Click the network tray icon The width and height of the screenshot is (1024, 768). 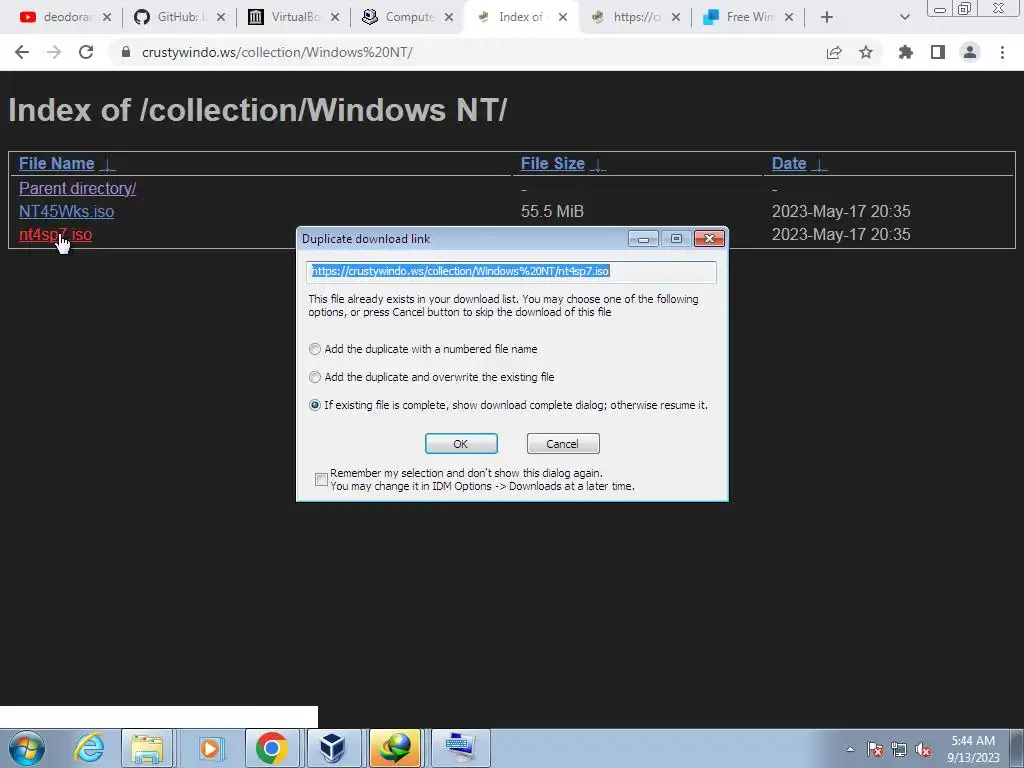point(899,749)
